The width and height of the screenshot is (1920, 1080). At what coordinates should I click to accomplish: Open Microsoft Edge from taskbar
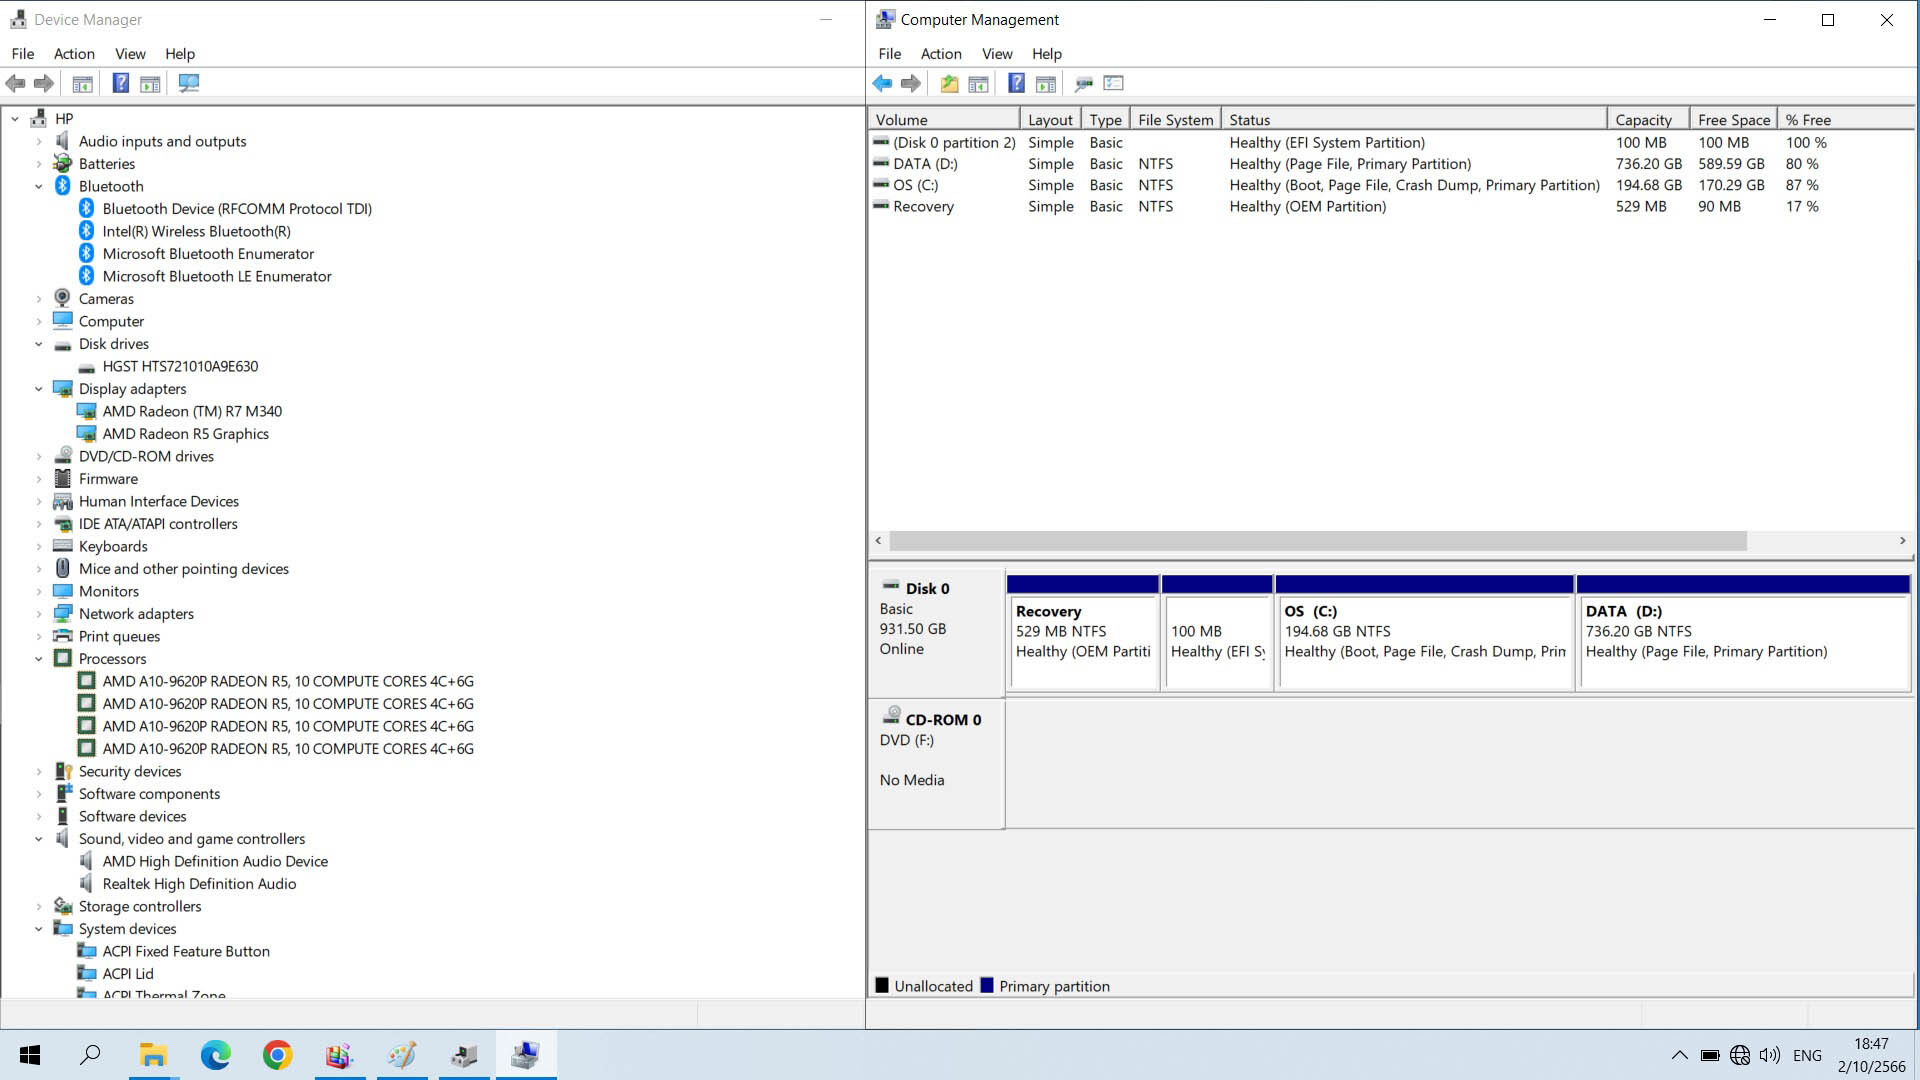coord(215,1055)
